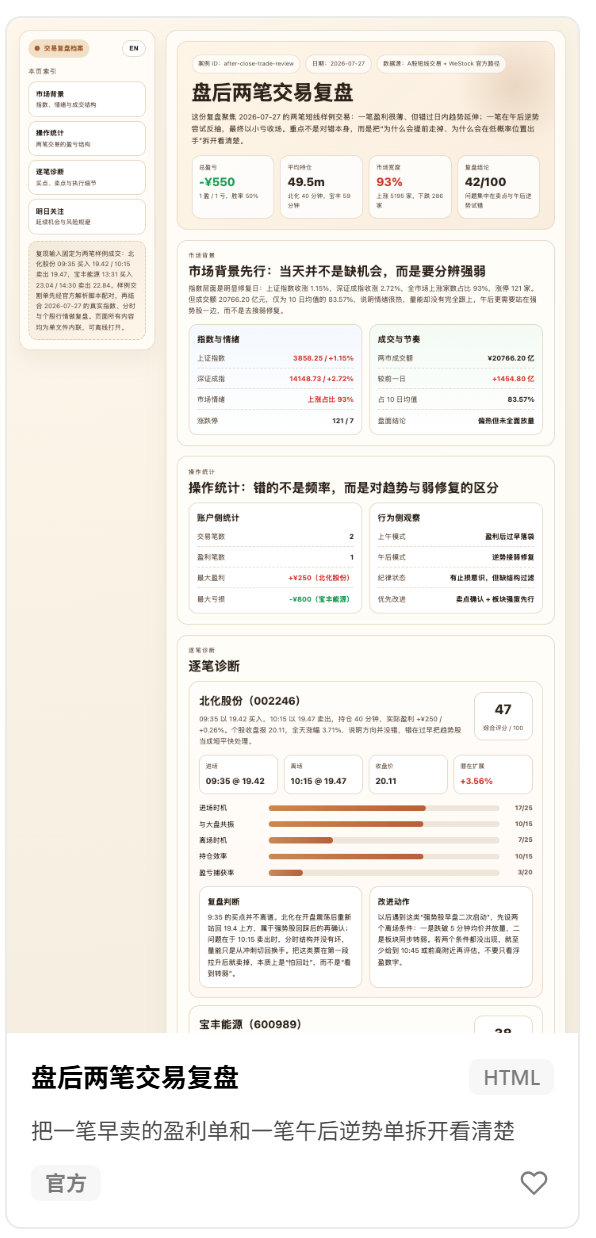Click the 深证成指 value 14148.73 / +2.72%
This screenshot has height=1238, width=596.
321,379
